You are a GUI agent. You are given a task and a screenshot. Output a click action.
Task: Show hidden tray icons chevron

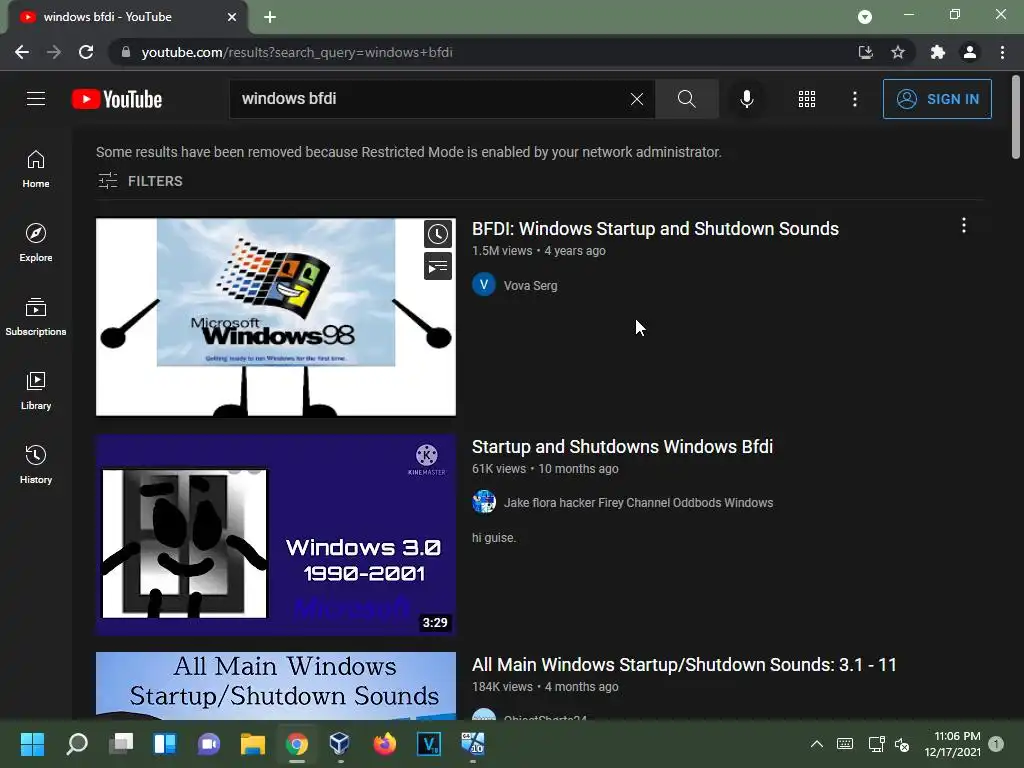pyautogui.click(x=817, y=743)
